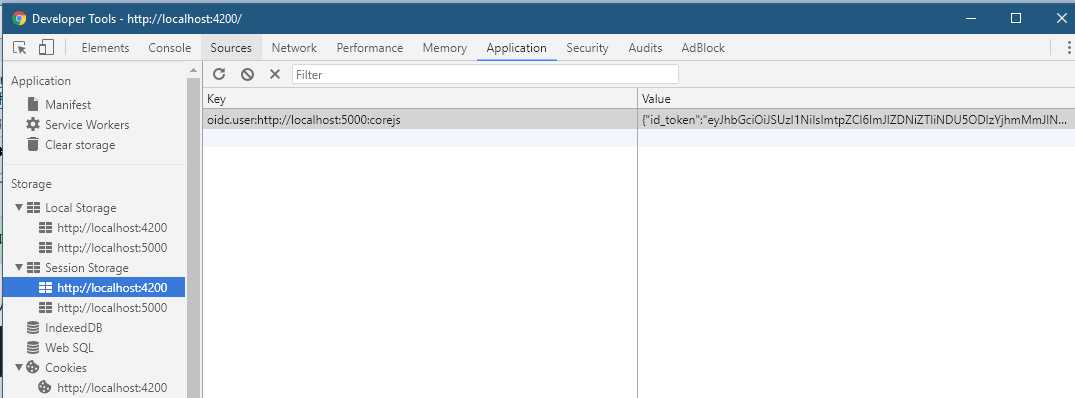The image size is (1075, 398).
Task: Refresh the storage table with the reload icon
Action: pyautogui.click(x=219, y=74)
